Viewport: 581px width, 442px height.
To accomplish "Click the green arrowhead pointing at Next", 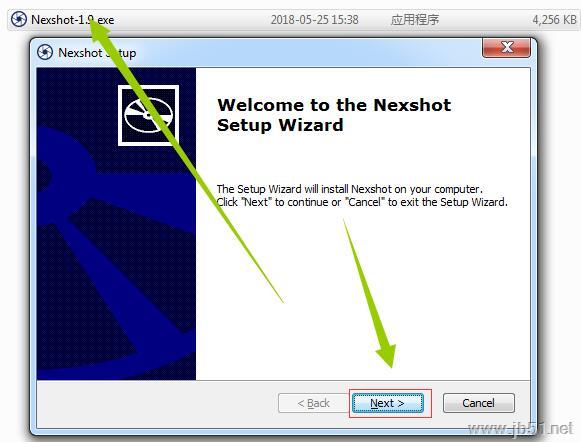I will [x=387, y=355].
